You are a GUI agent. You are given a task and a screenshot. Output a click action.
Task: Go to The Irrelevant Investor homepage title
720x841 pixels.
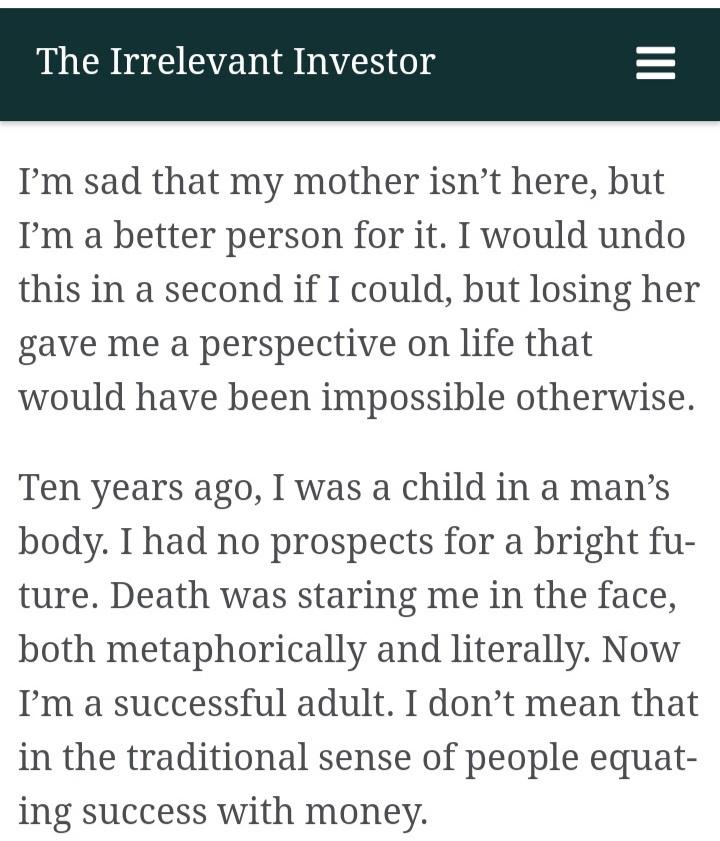[x=236, y=62]
